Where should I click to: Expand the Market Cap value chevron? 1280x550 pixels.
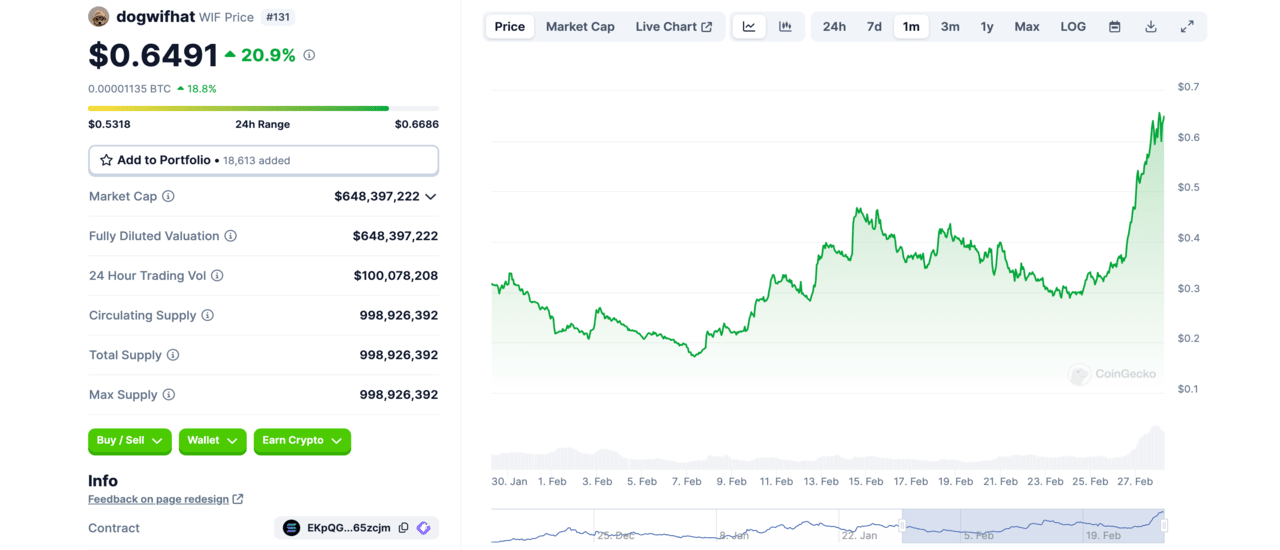(x=430, y=197)
